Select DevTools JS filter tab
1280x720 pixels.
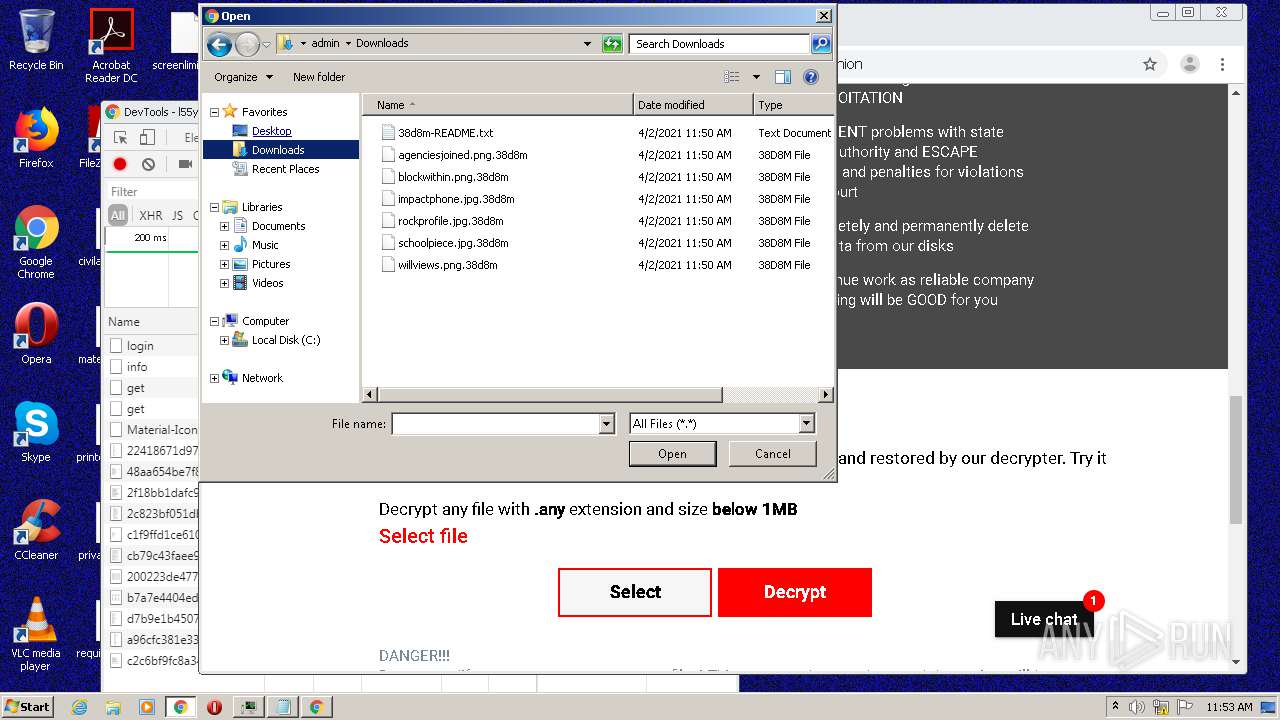point(178,215)
